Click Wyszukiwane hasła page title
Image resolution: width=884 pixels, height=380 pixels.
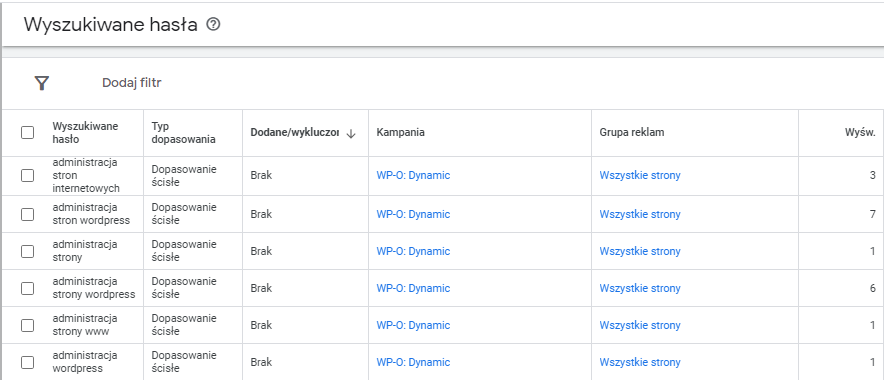tap(110, 25)
